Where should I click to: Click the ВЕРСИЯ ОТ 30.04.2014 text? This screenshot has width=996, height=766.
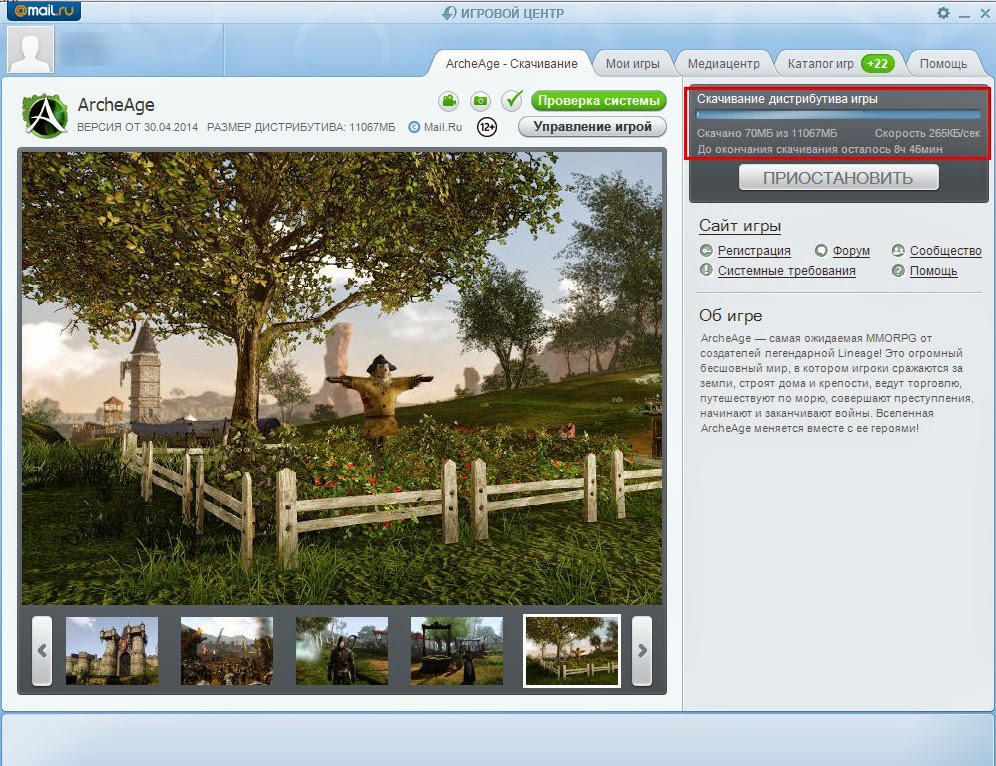tap(137, 127)
